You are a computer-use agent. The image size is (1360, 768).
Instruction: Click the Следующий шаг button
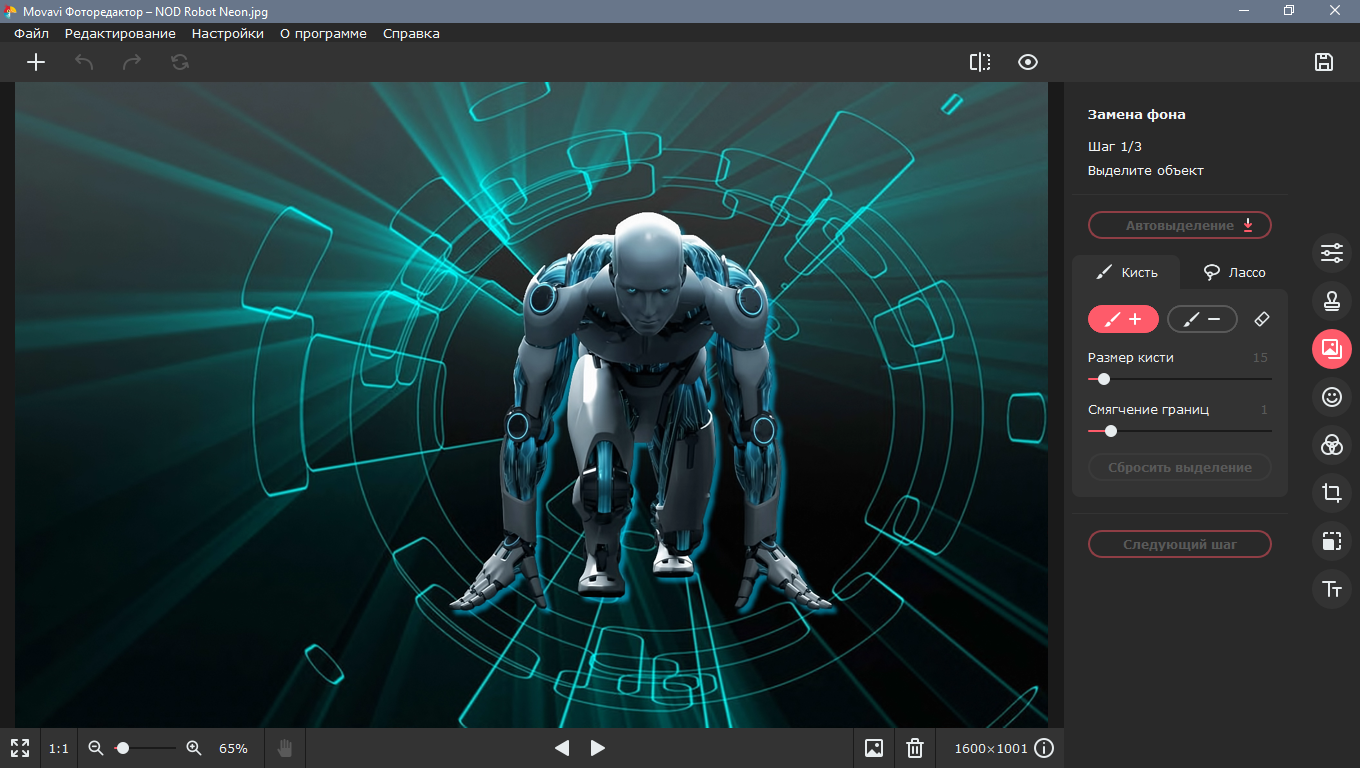click(1180, 544)
